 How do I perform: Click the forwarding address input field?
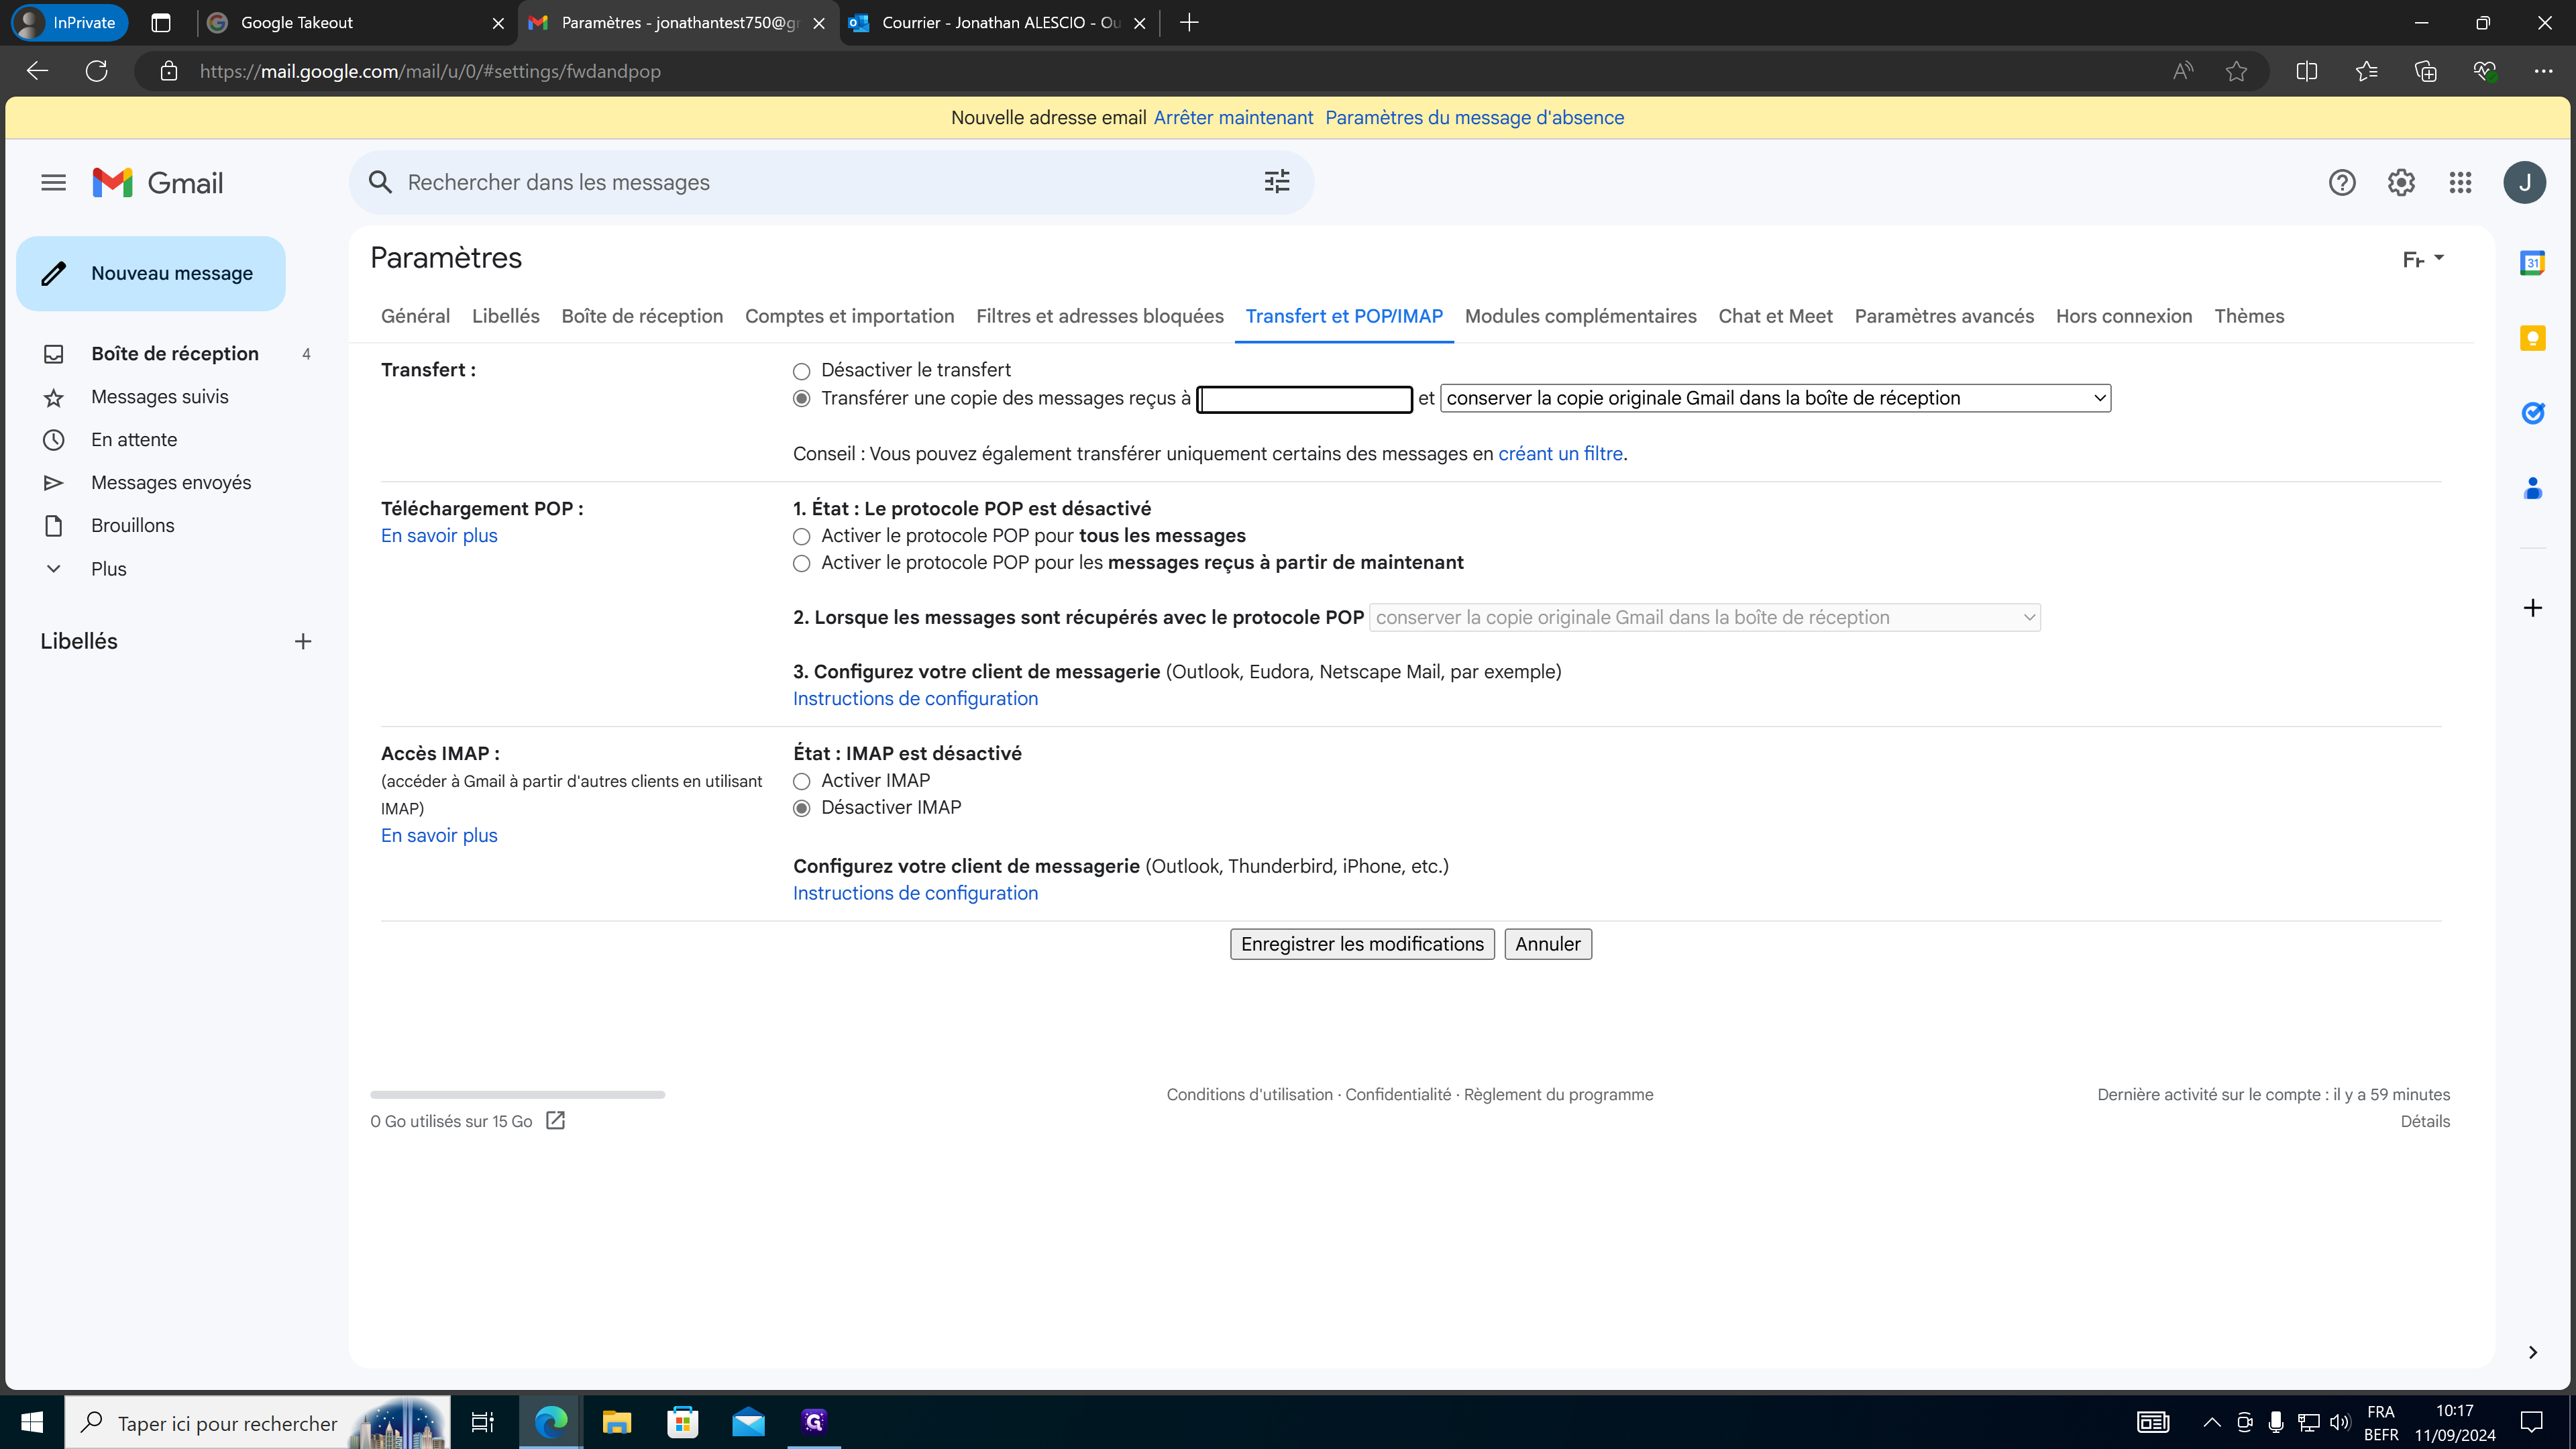point(1304,399)
